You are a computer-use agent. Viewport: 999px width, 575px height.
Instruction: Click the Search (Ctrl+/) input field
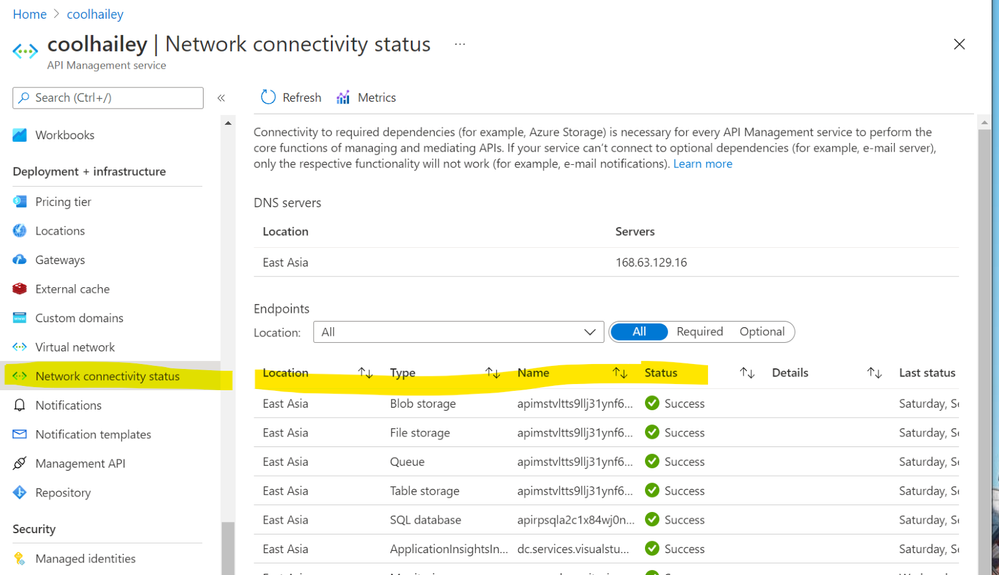coord(108,97)
